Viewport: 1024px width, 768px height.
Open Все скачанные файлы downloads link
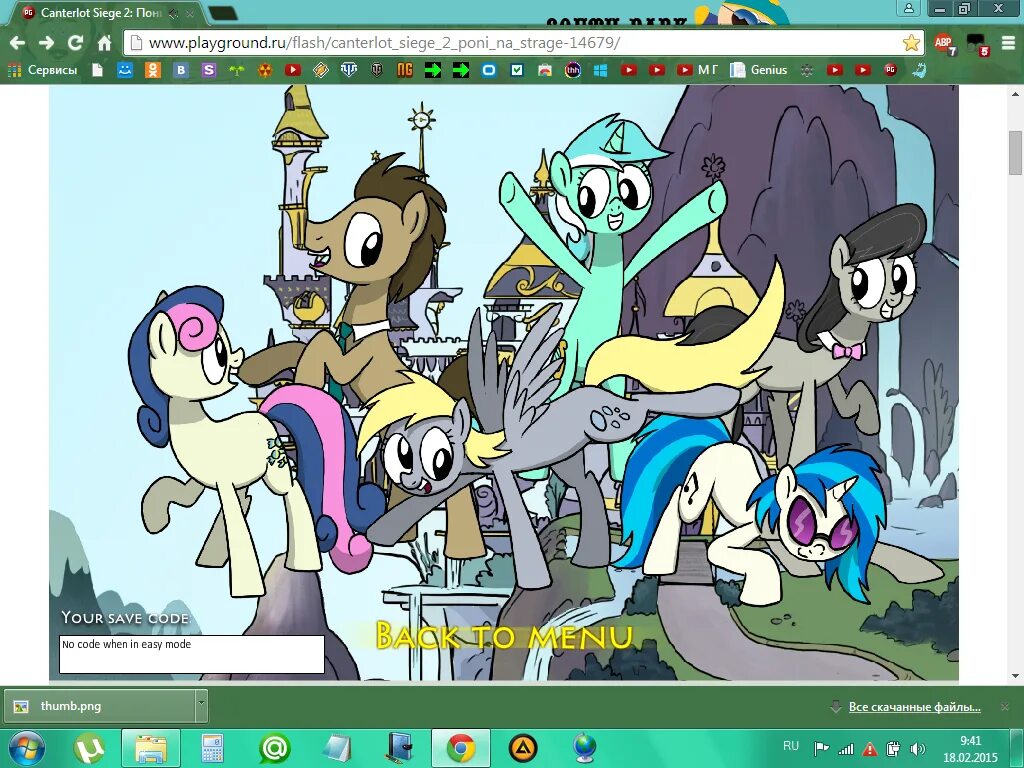[x=914, y=707]
